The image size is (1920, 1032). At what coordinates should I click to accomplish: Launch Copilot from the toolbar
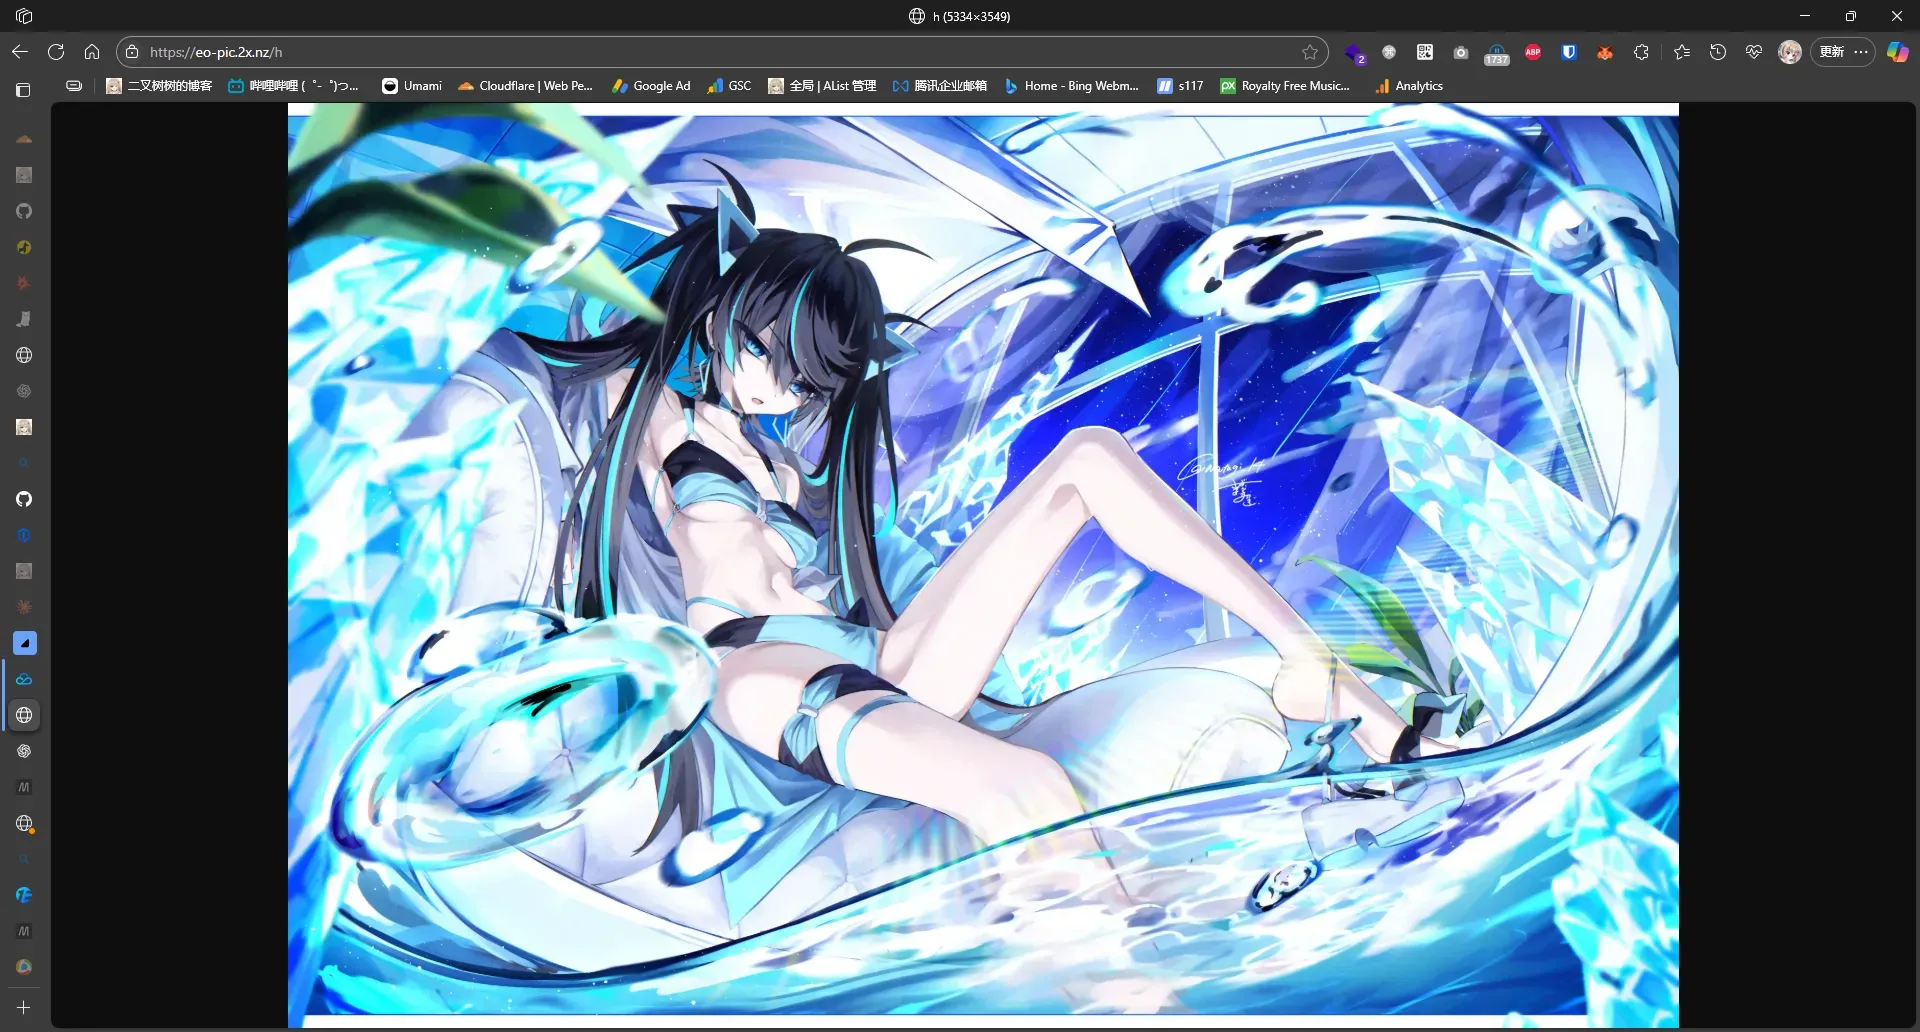(x=1897, y=52)
